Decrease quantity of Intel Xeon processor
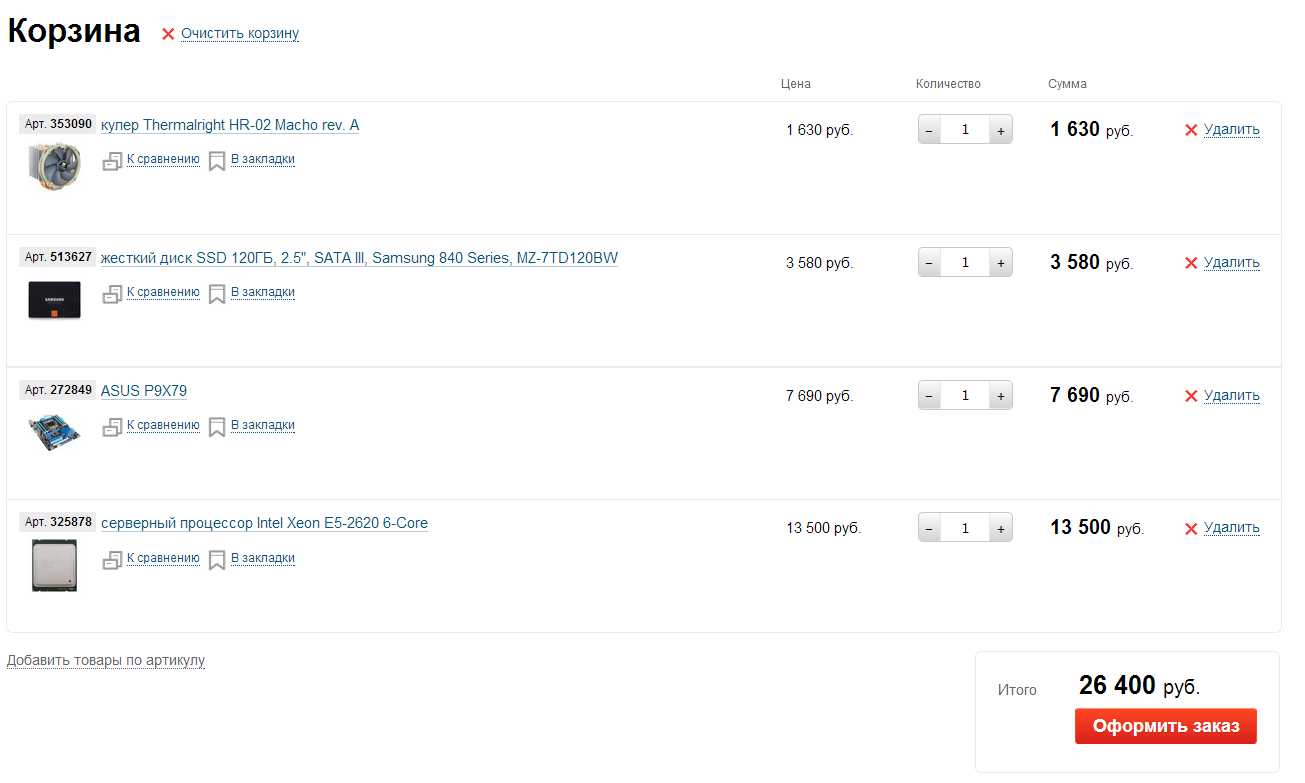 click(929, 528)
